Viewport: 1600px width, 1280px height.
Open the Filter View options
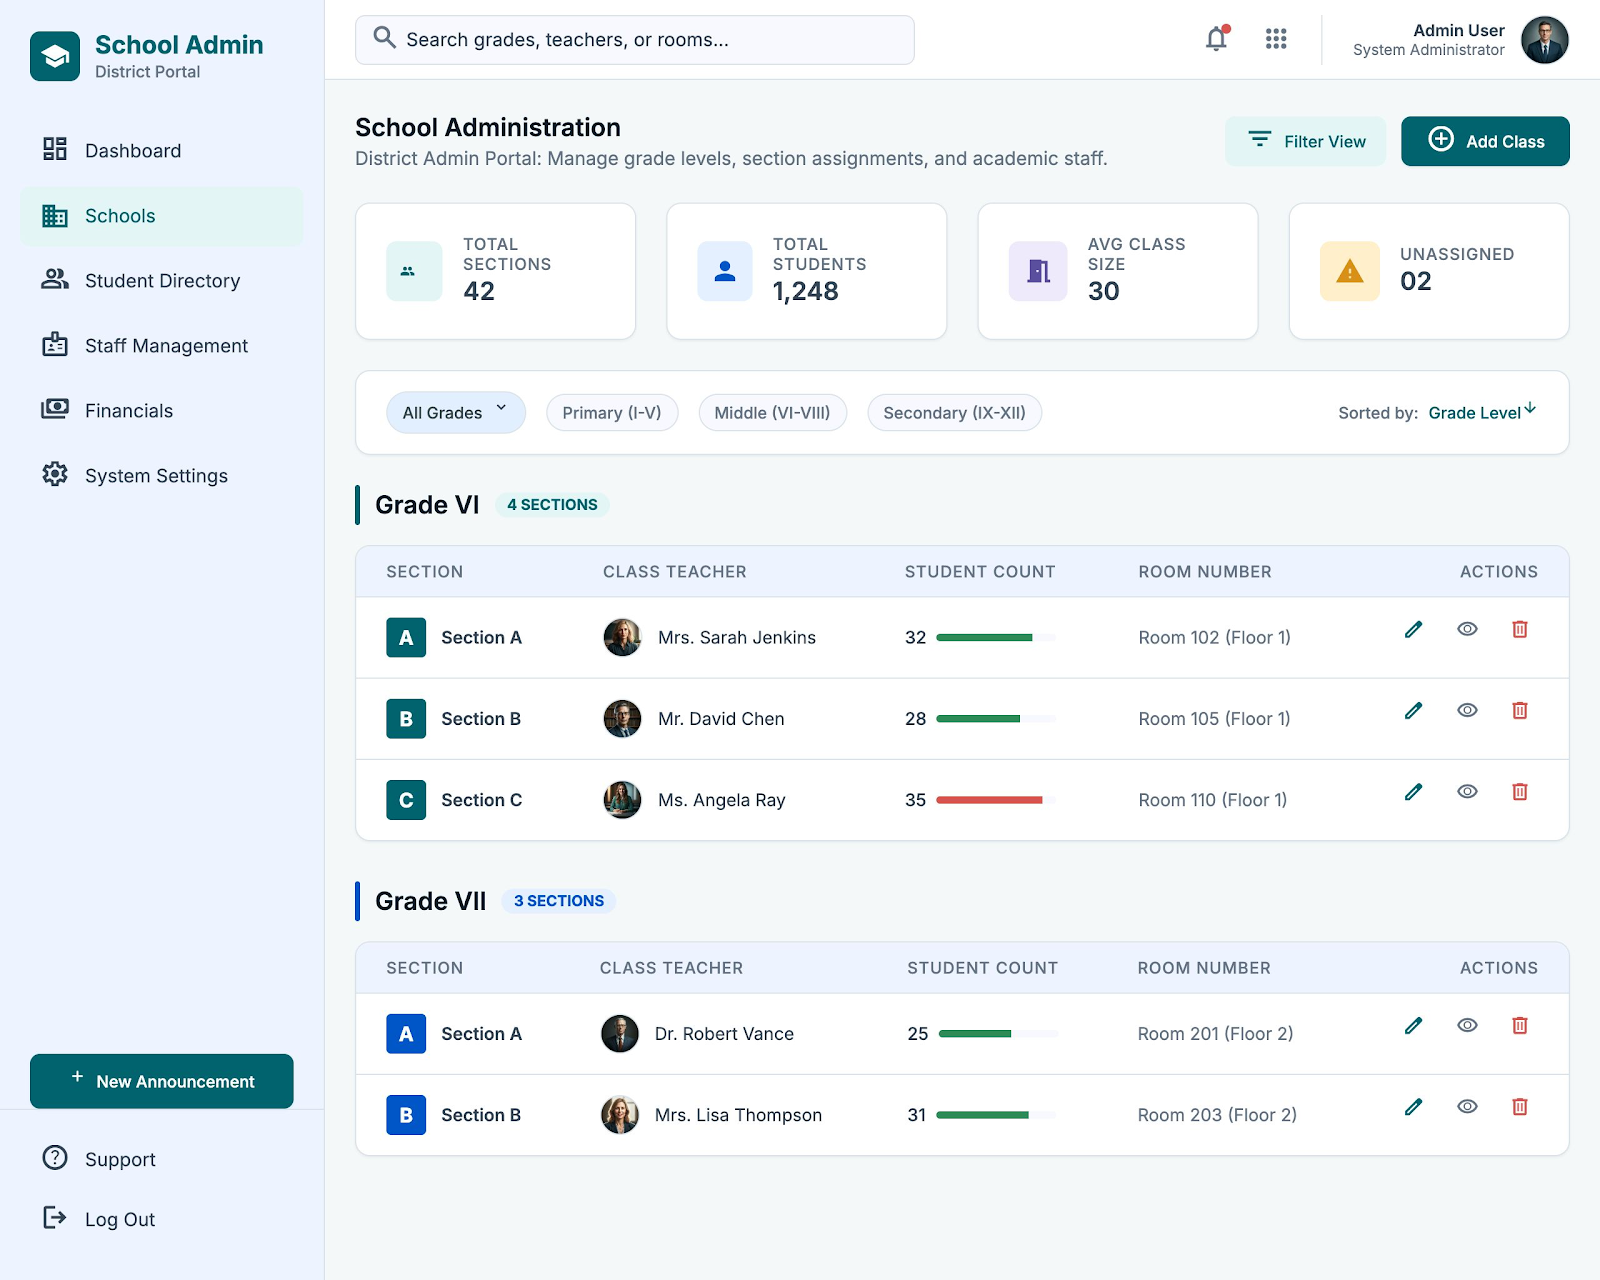[x=1306, y=141]
